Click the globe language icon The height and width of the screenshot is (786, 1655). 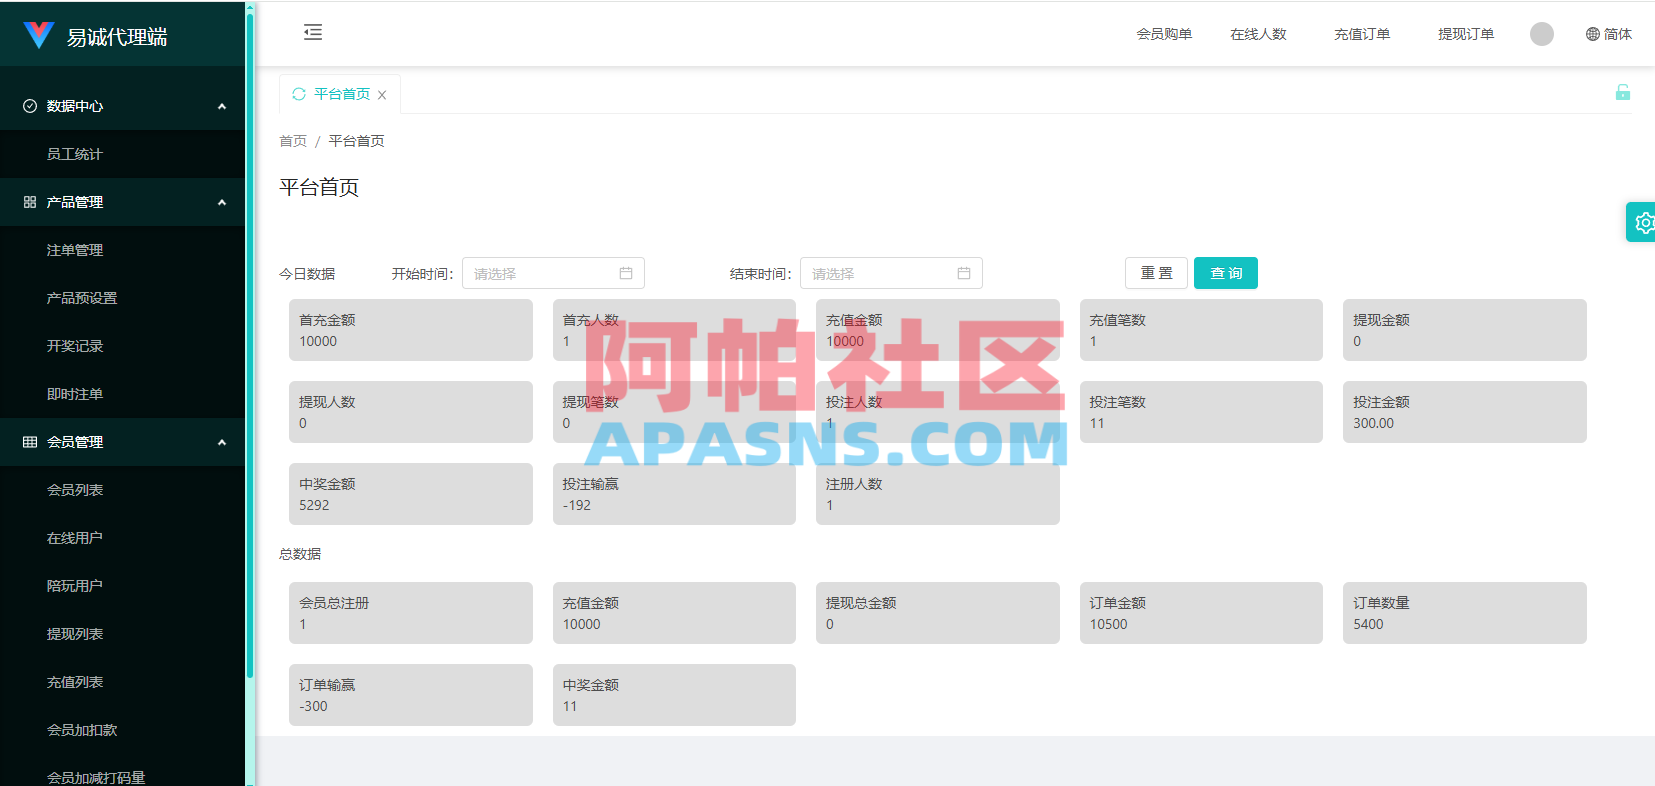point(1593,34)
